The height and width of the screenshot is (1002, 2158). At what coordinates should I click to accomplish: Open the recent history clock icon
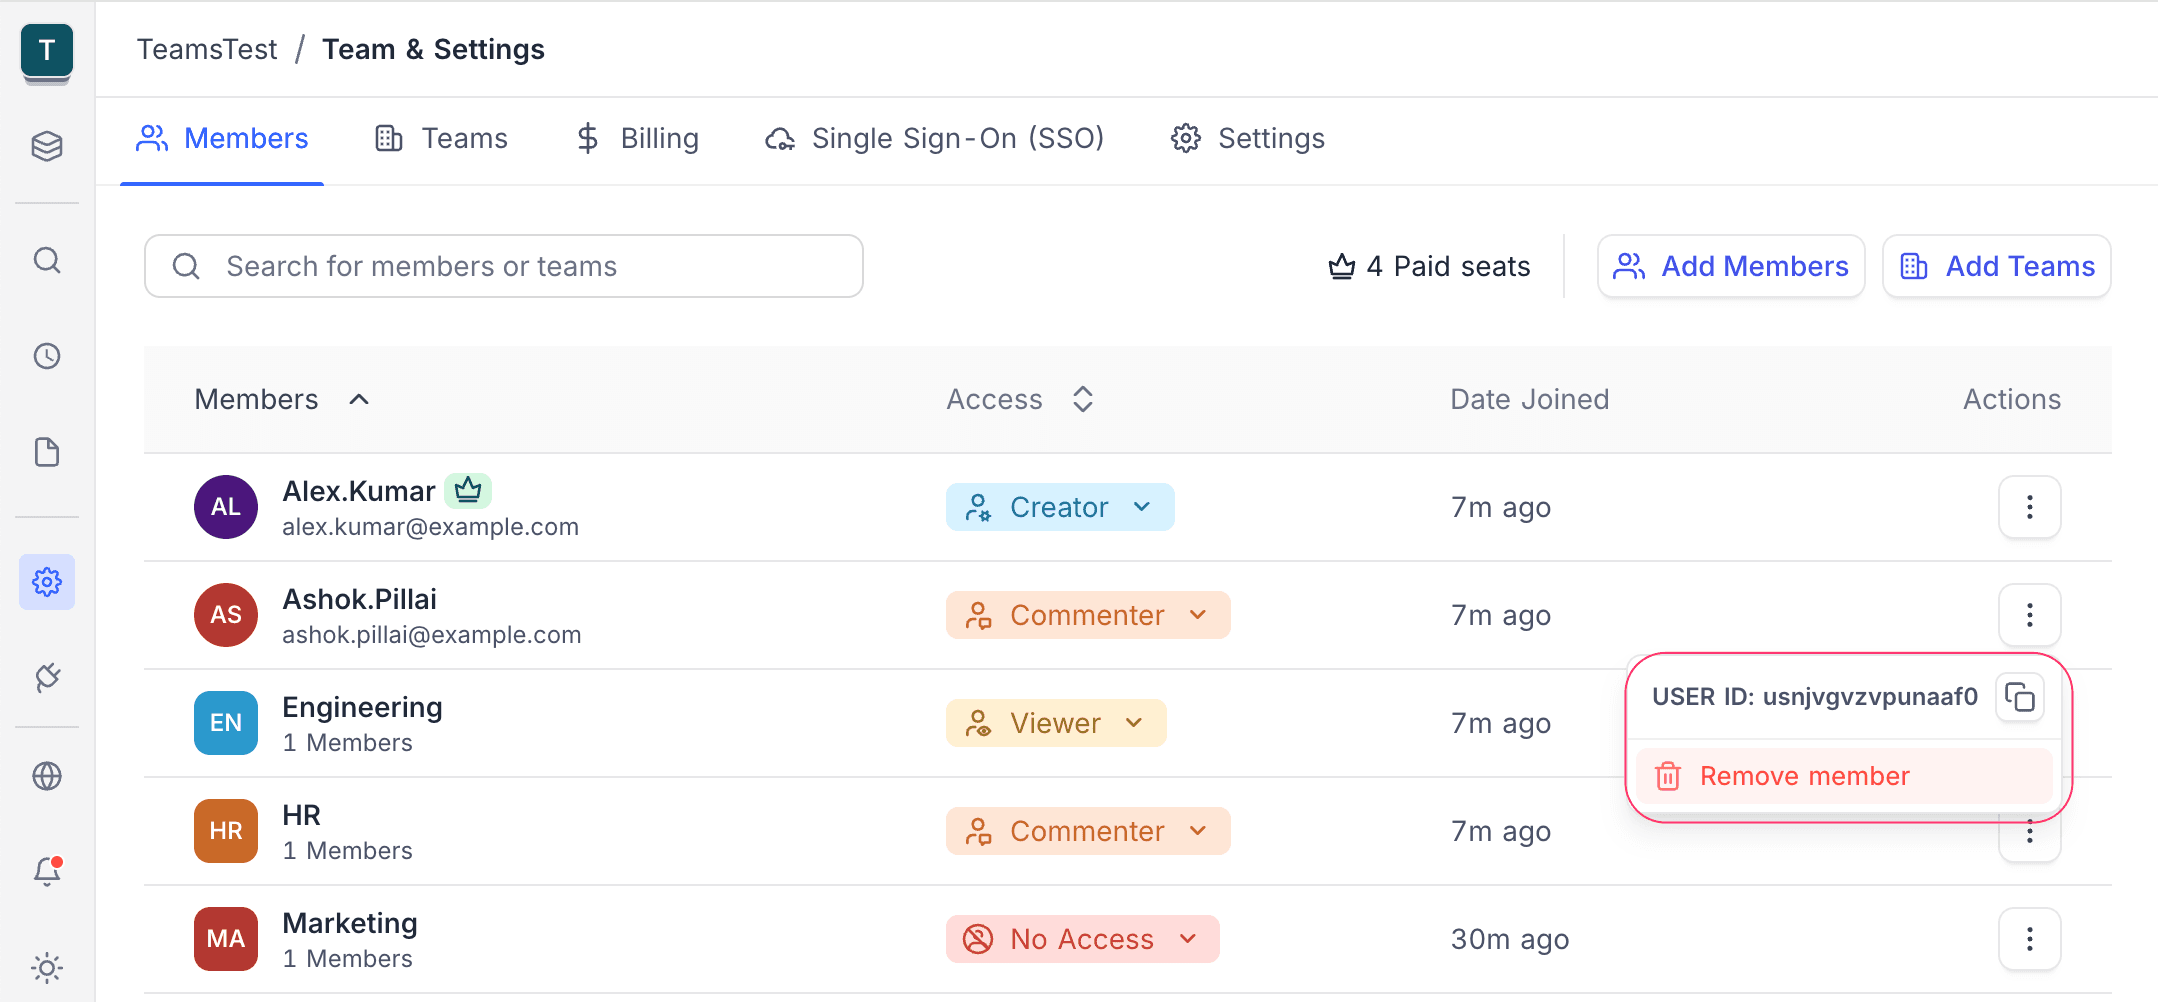[47, 356]
